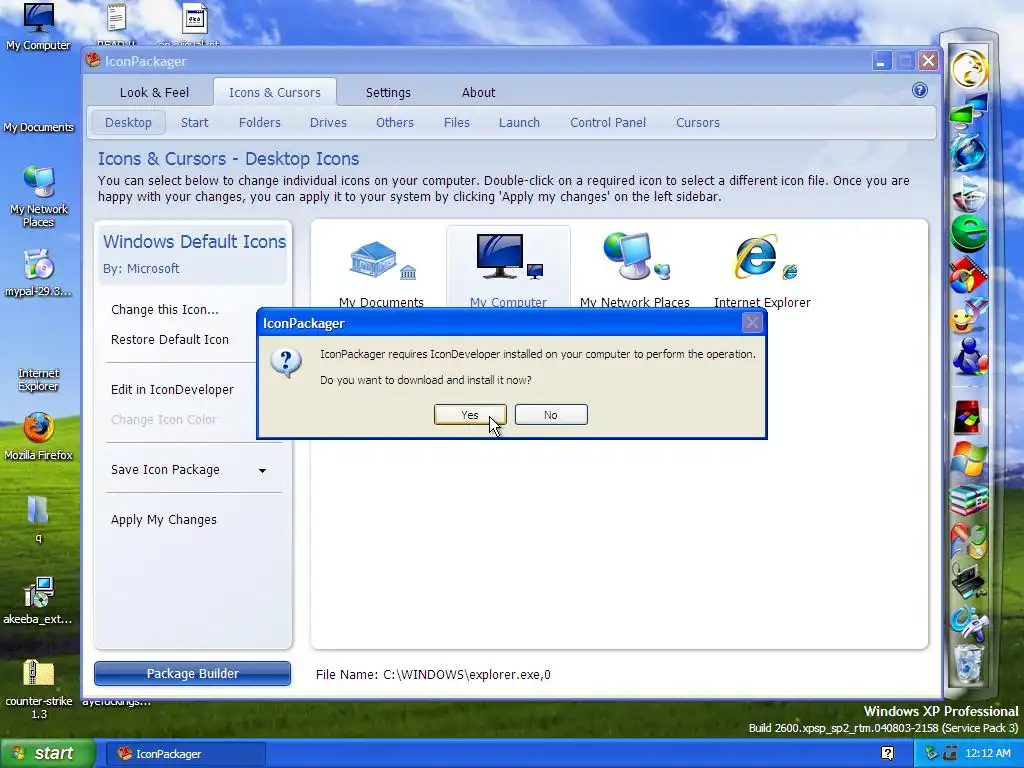This screenshot has width=1024, height=768.
Task: Click the red film media dock icon
Action: click(x=968, y=275)
